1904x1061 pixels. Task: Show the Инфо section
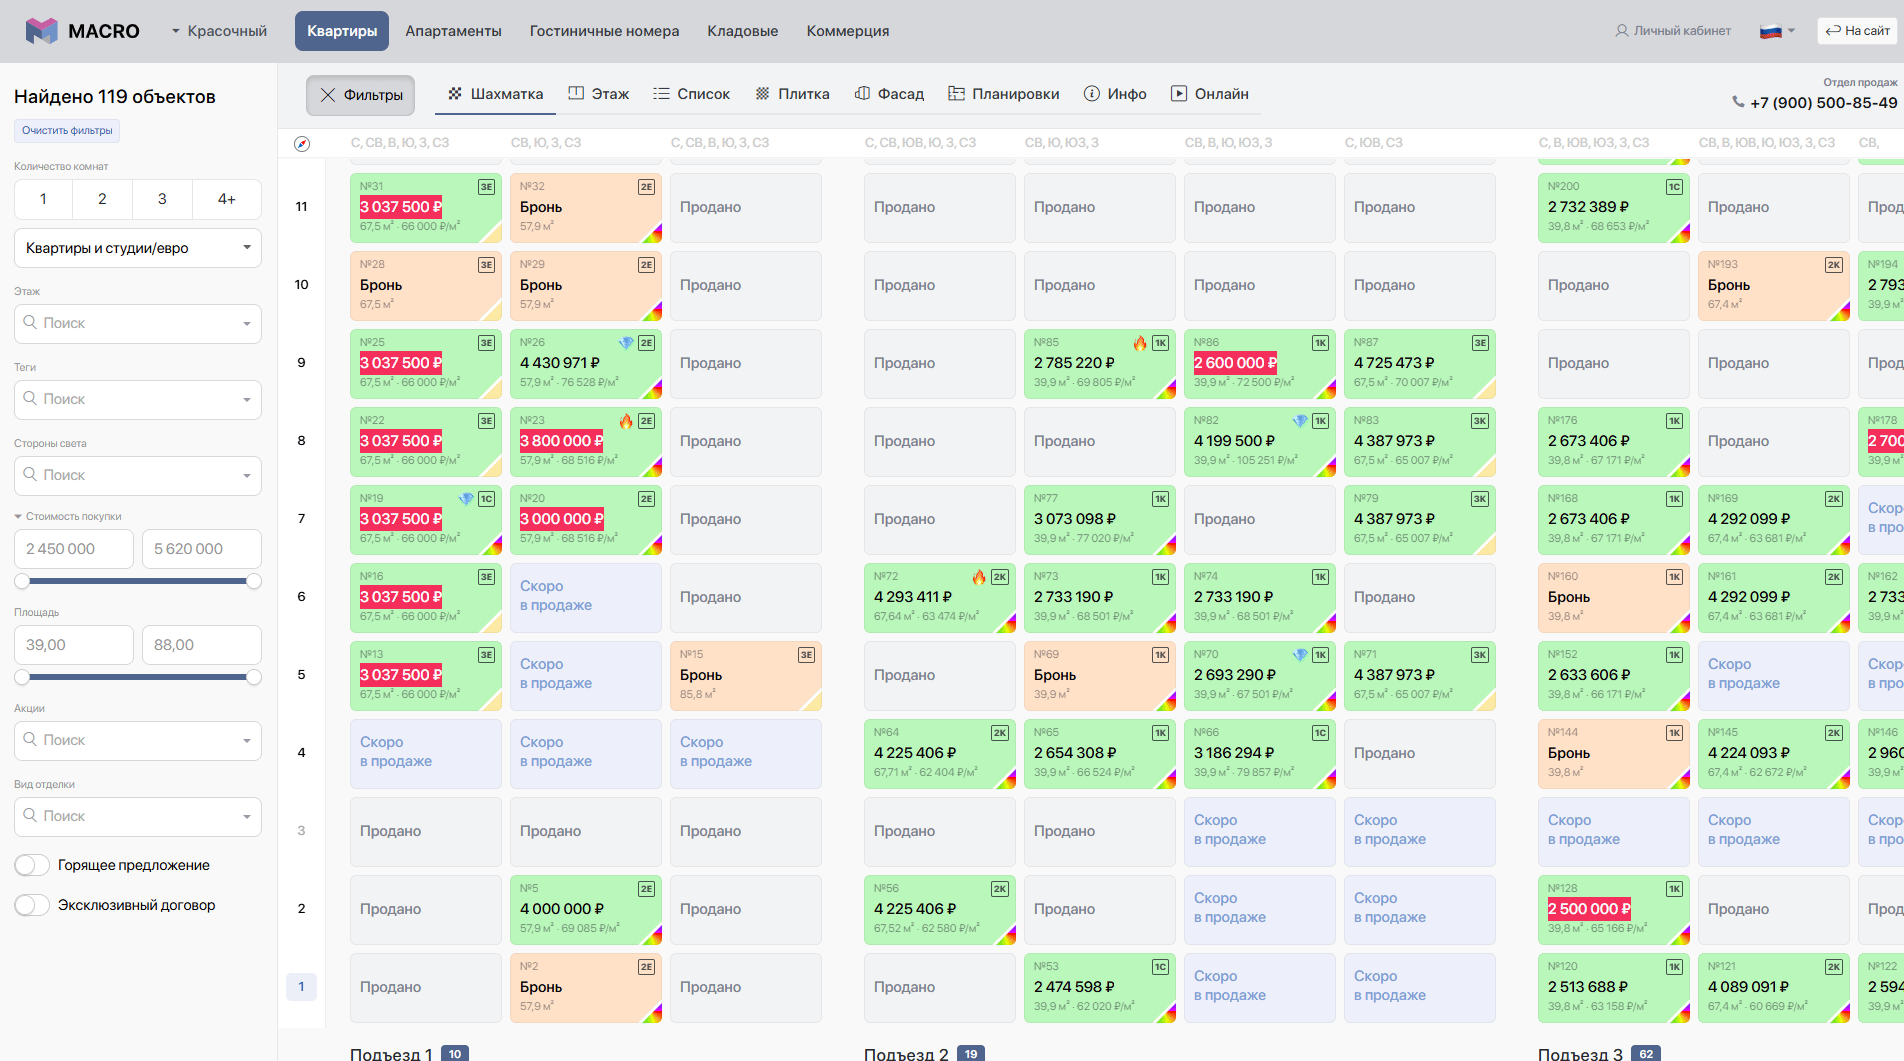(x=1115, y=94)
